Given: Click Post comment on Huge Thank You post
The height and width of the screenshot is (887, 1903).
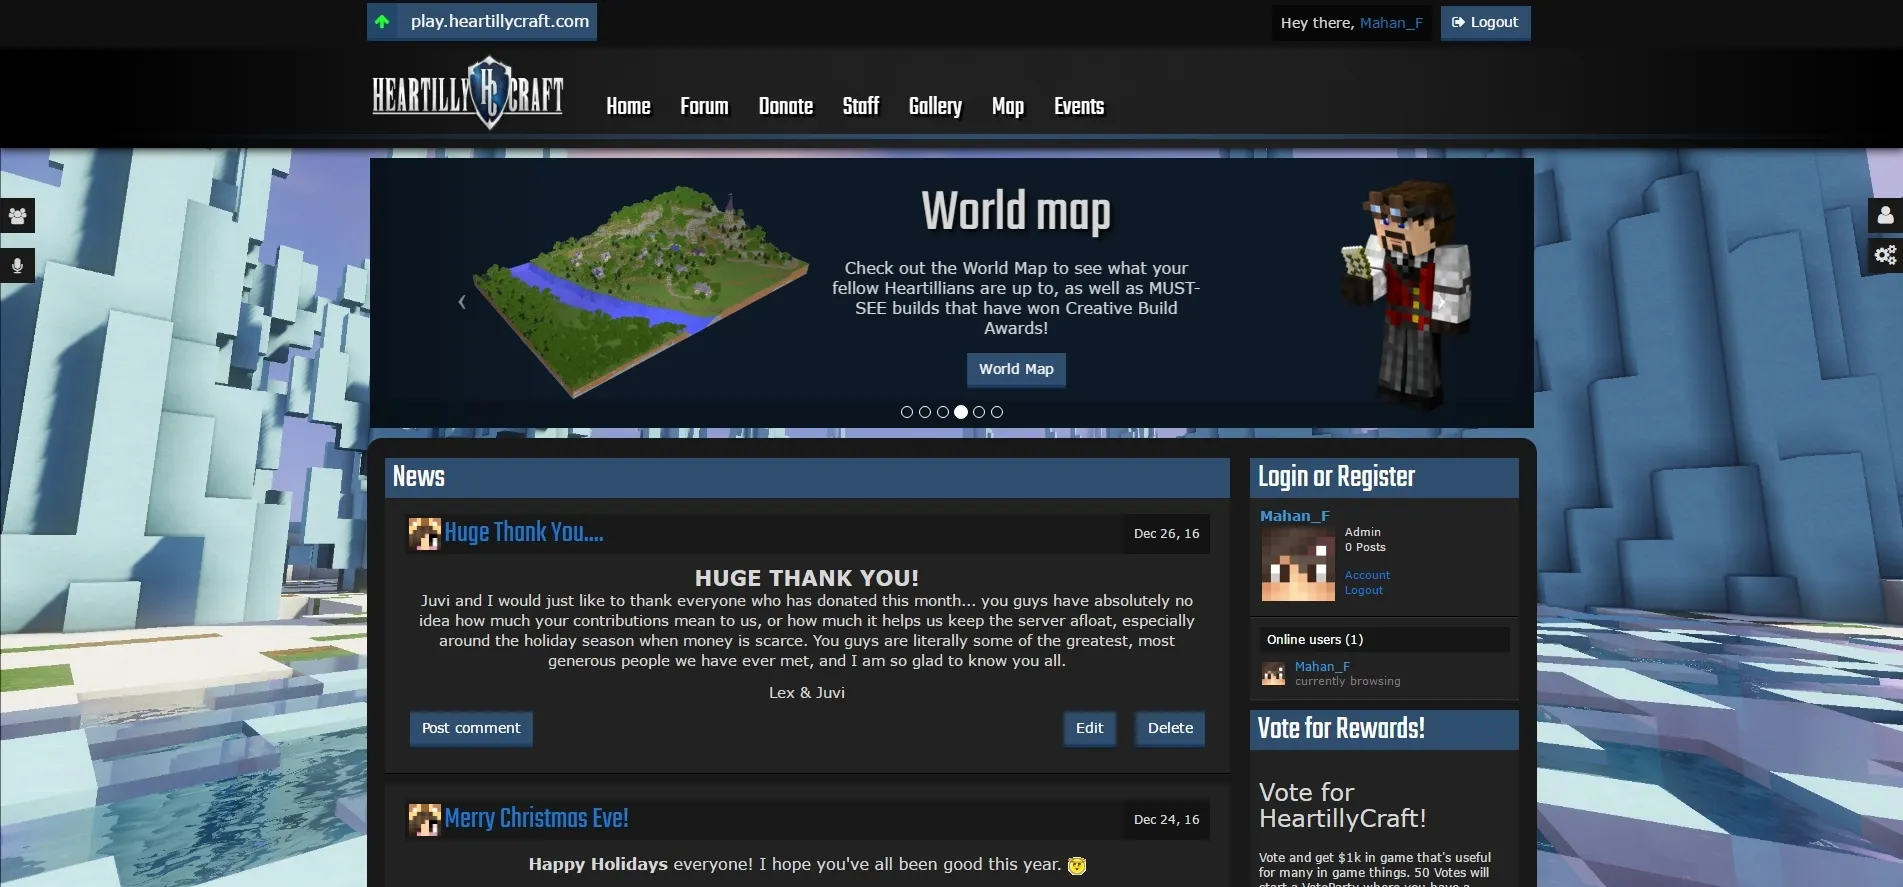Looking at the screenshot, I should point(471,728).
